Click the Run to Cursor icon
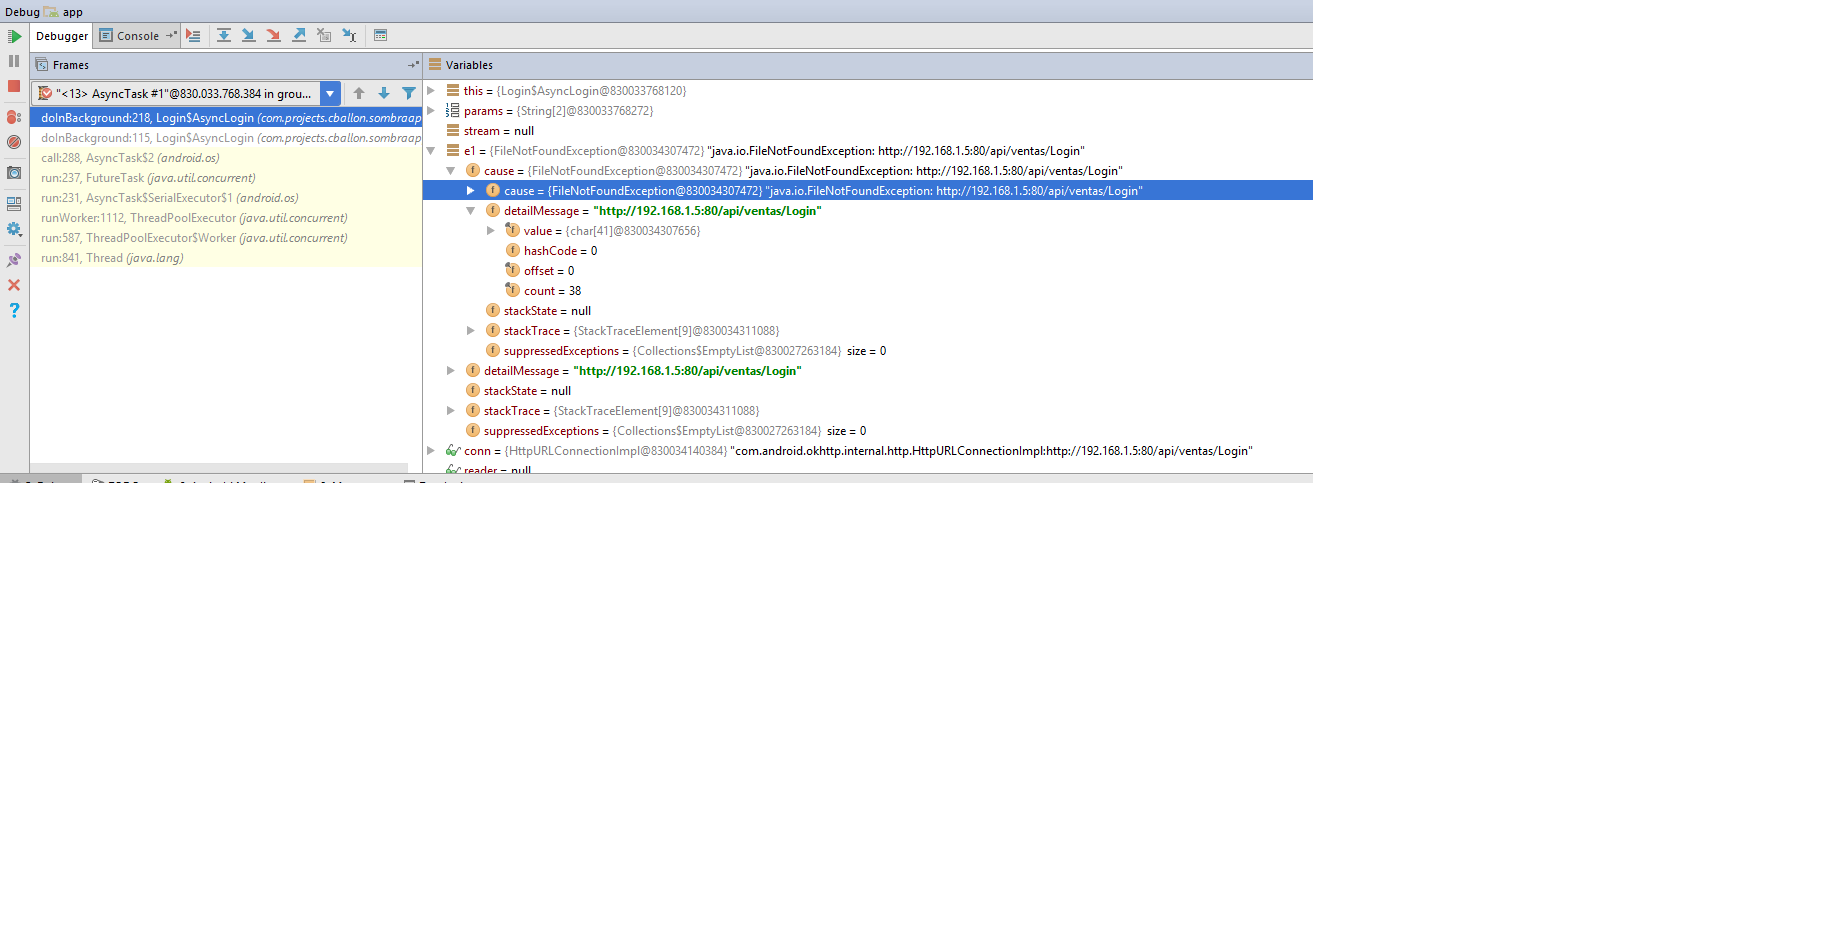This screenshot has width=1833, height=929. [x=349, y=35]
